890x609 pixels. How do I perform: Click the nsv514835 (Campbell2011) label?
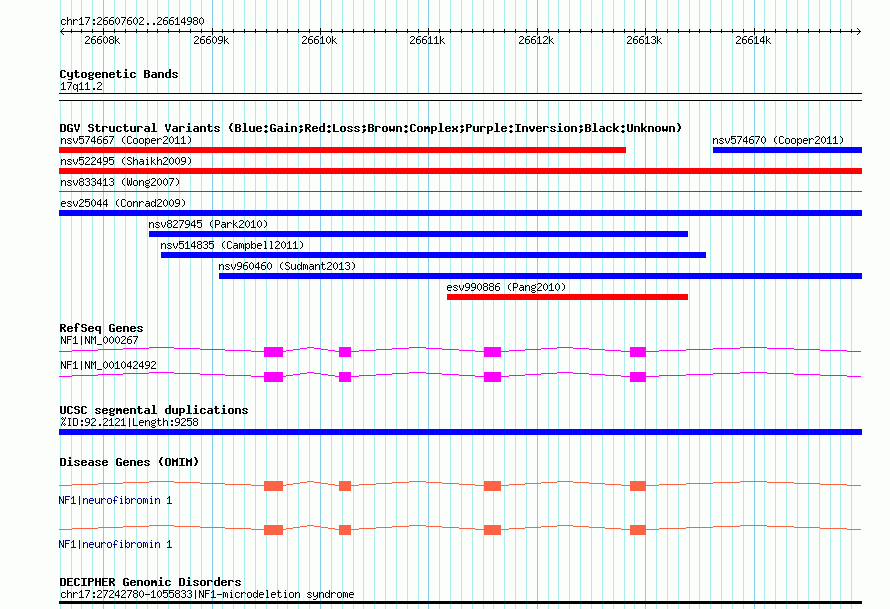tap(232, 245)
